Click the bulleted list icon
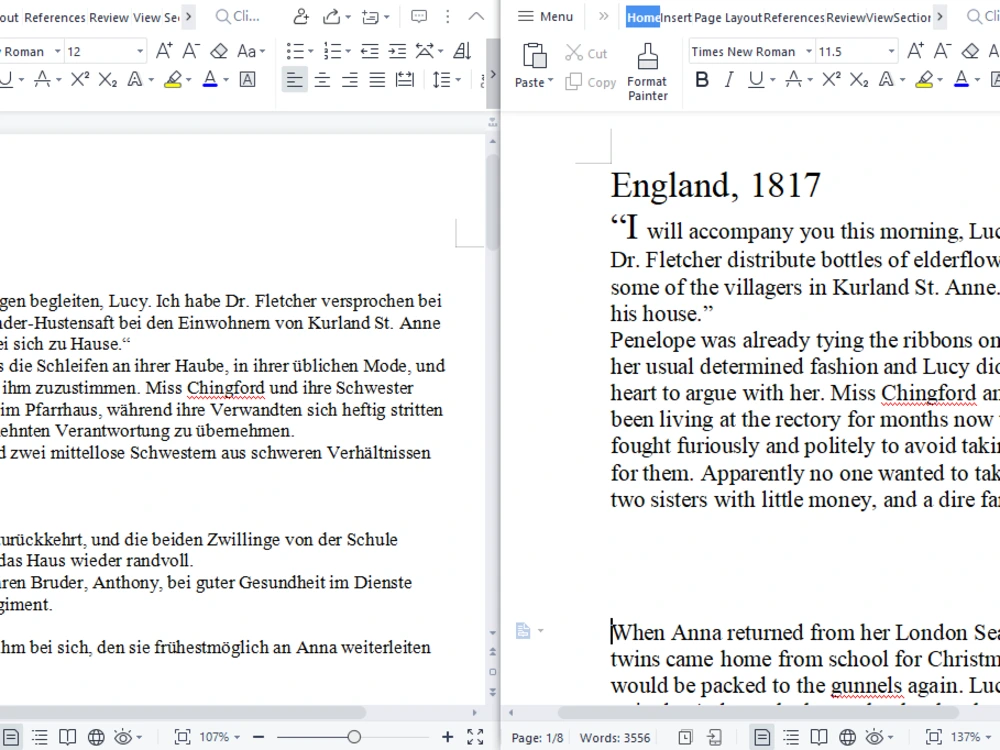This screenshot has width=1000, height=750. point(295,50)
